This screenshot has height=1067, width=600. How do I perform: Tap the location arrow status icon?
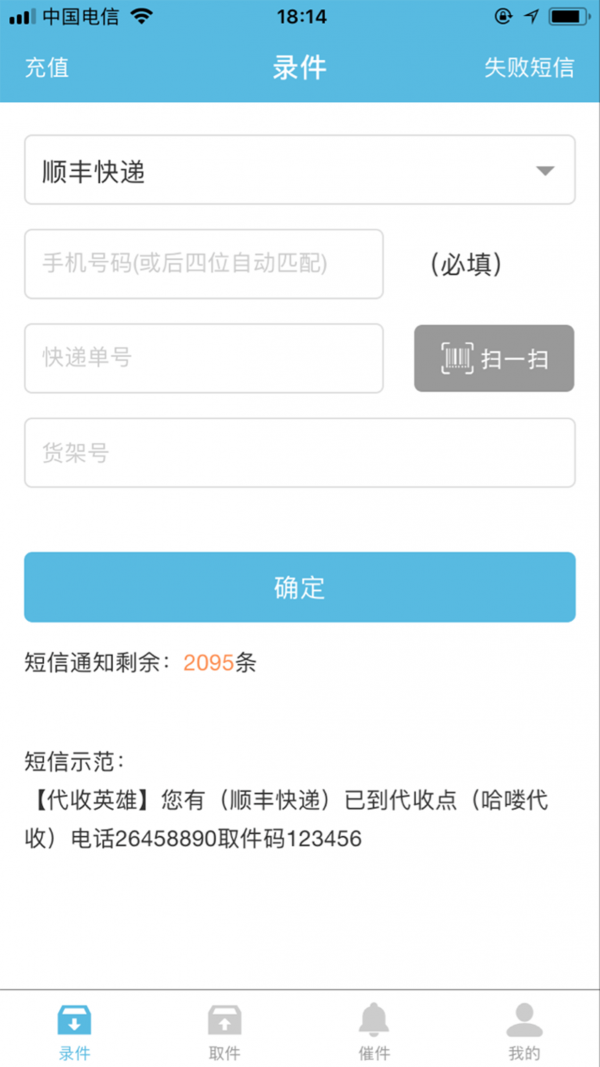point(531,17)
